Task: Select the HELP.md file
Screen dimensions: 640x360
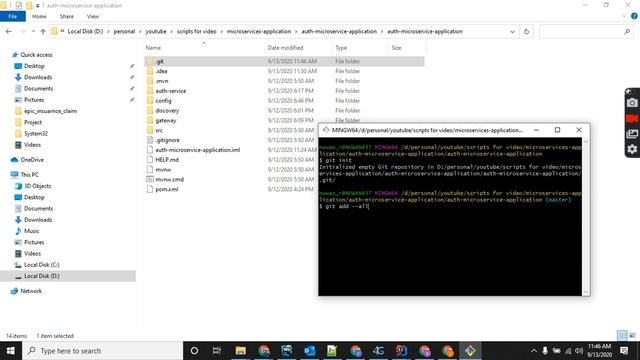Action: pos(167,160)
